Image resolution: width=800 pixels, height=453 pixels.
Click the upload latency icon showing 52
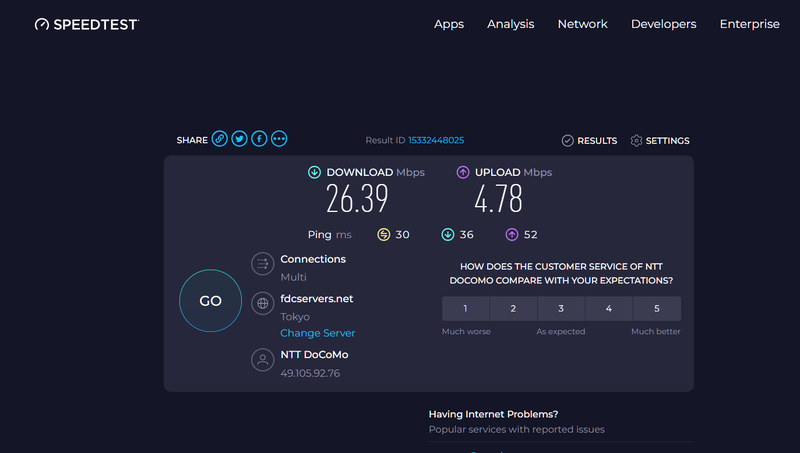(x=512, y=235)
